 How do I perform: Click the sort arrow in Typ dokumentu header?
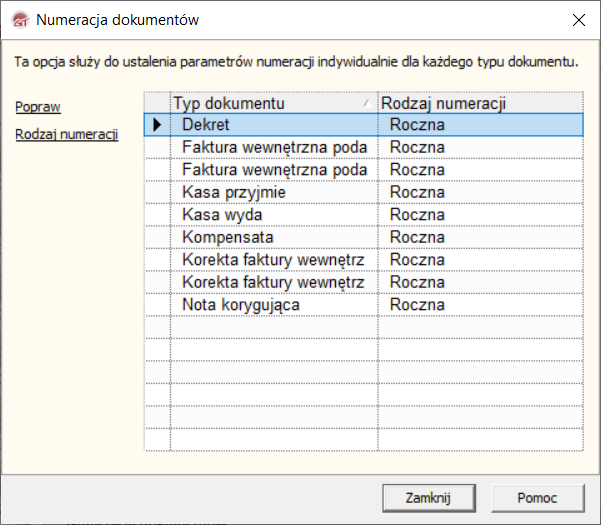[367, 103]
